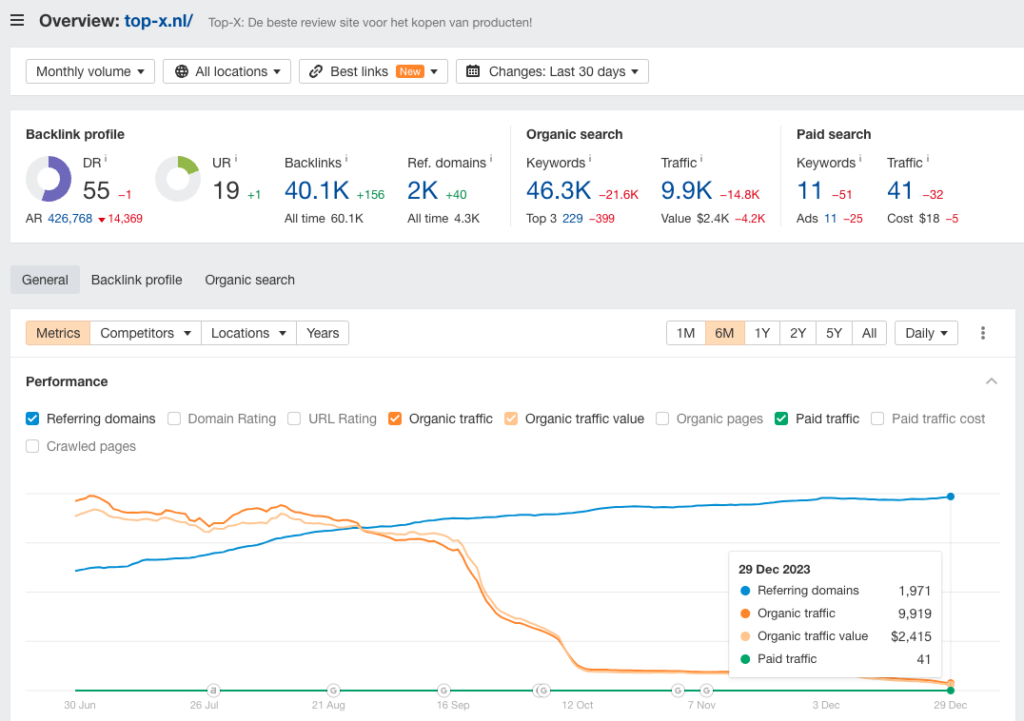Switch to the Organic search tab

(x=250, y=280)
